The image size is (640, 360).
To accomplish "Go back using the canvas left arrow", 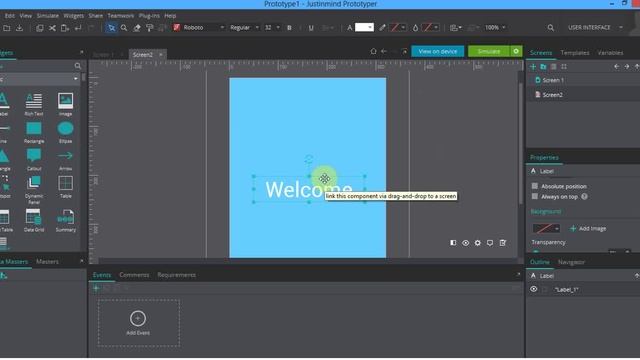I will click(x=384, y=51).
